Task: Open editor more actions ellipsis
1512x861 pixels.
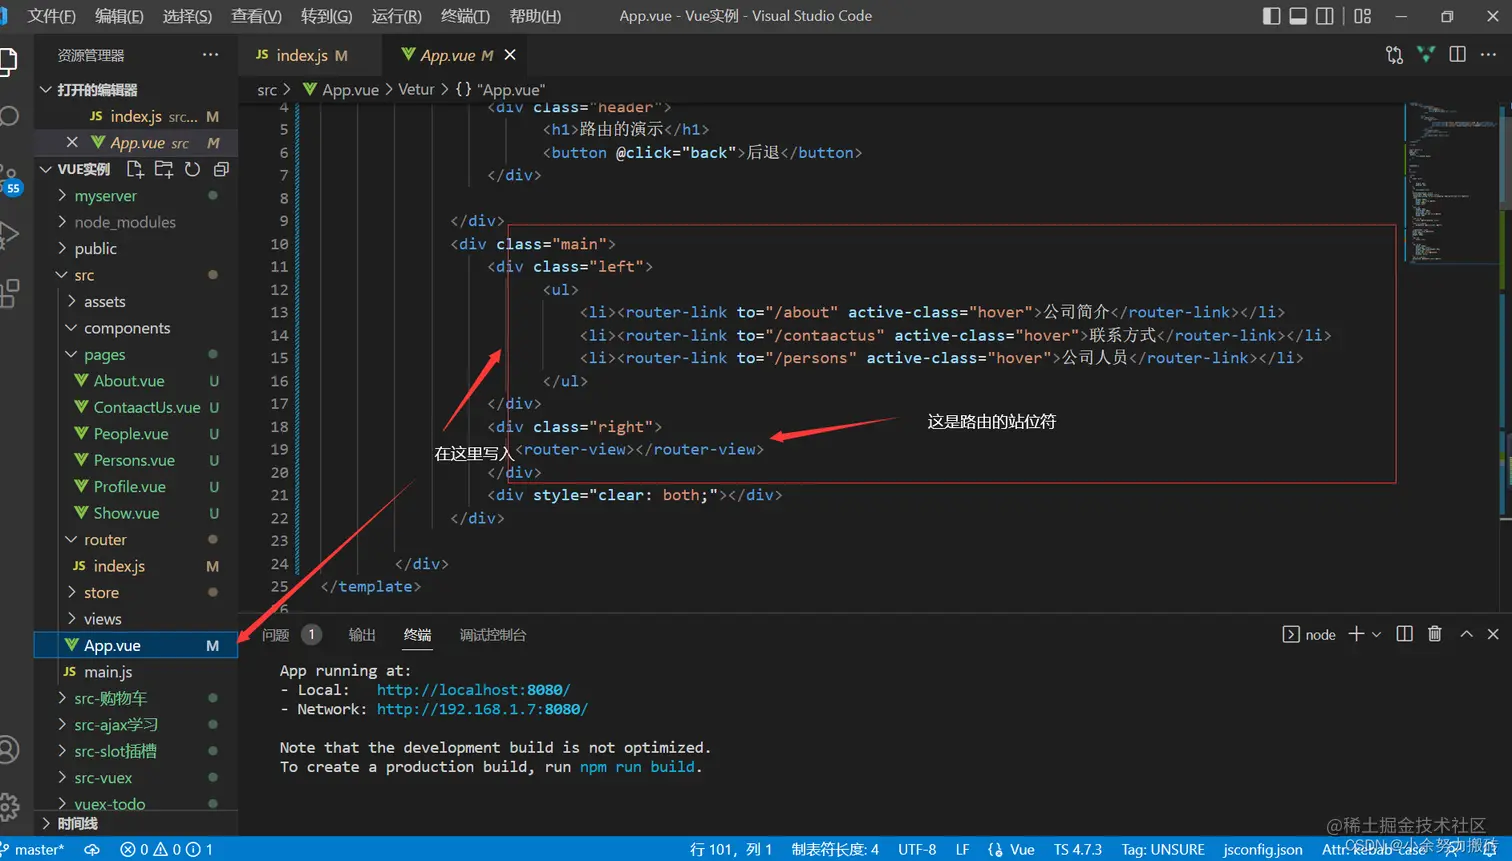Action: point(1489,55)
